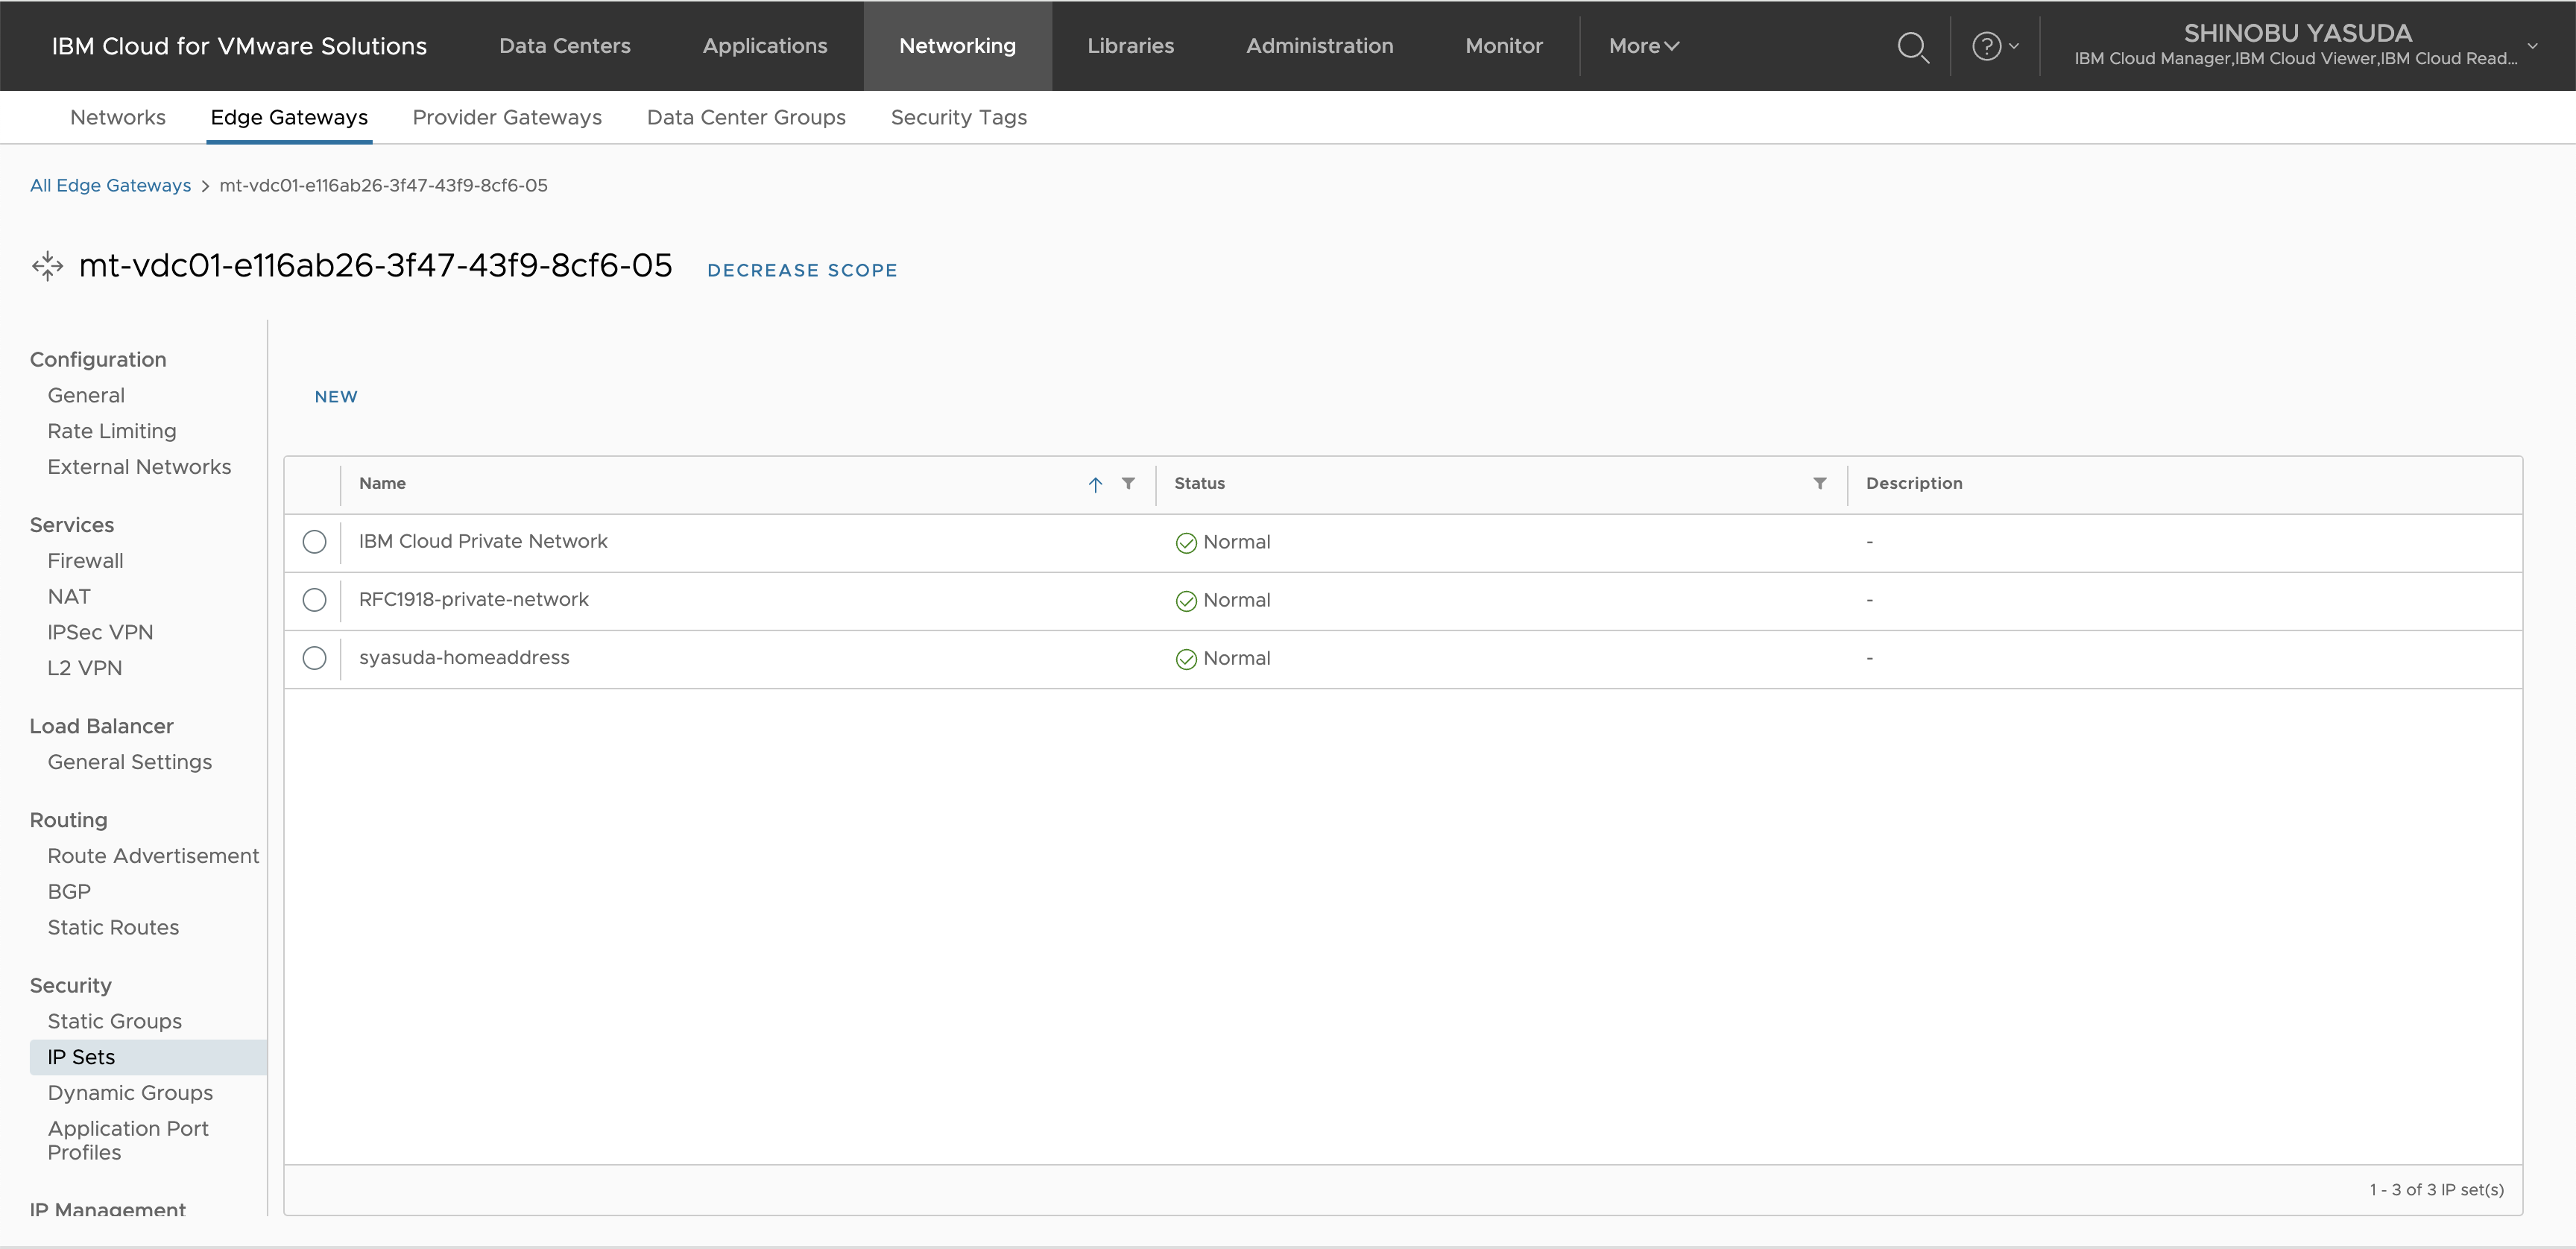Go back to All Edge Gateways
2576x1249 pixels.
(110, 186)
